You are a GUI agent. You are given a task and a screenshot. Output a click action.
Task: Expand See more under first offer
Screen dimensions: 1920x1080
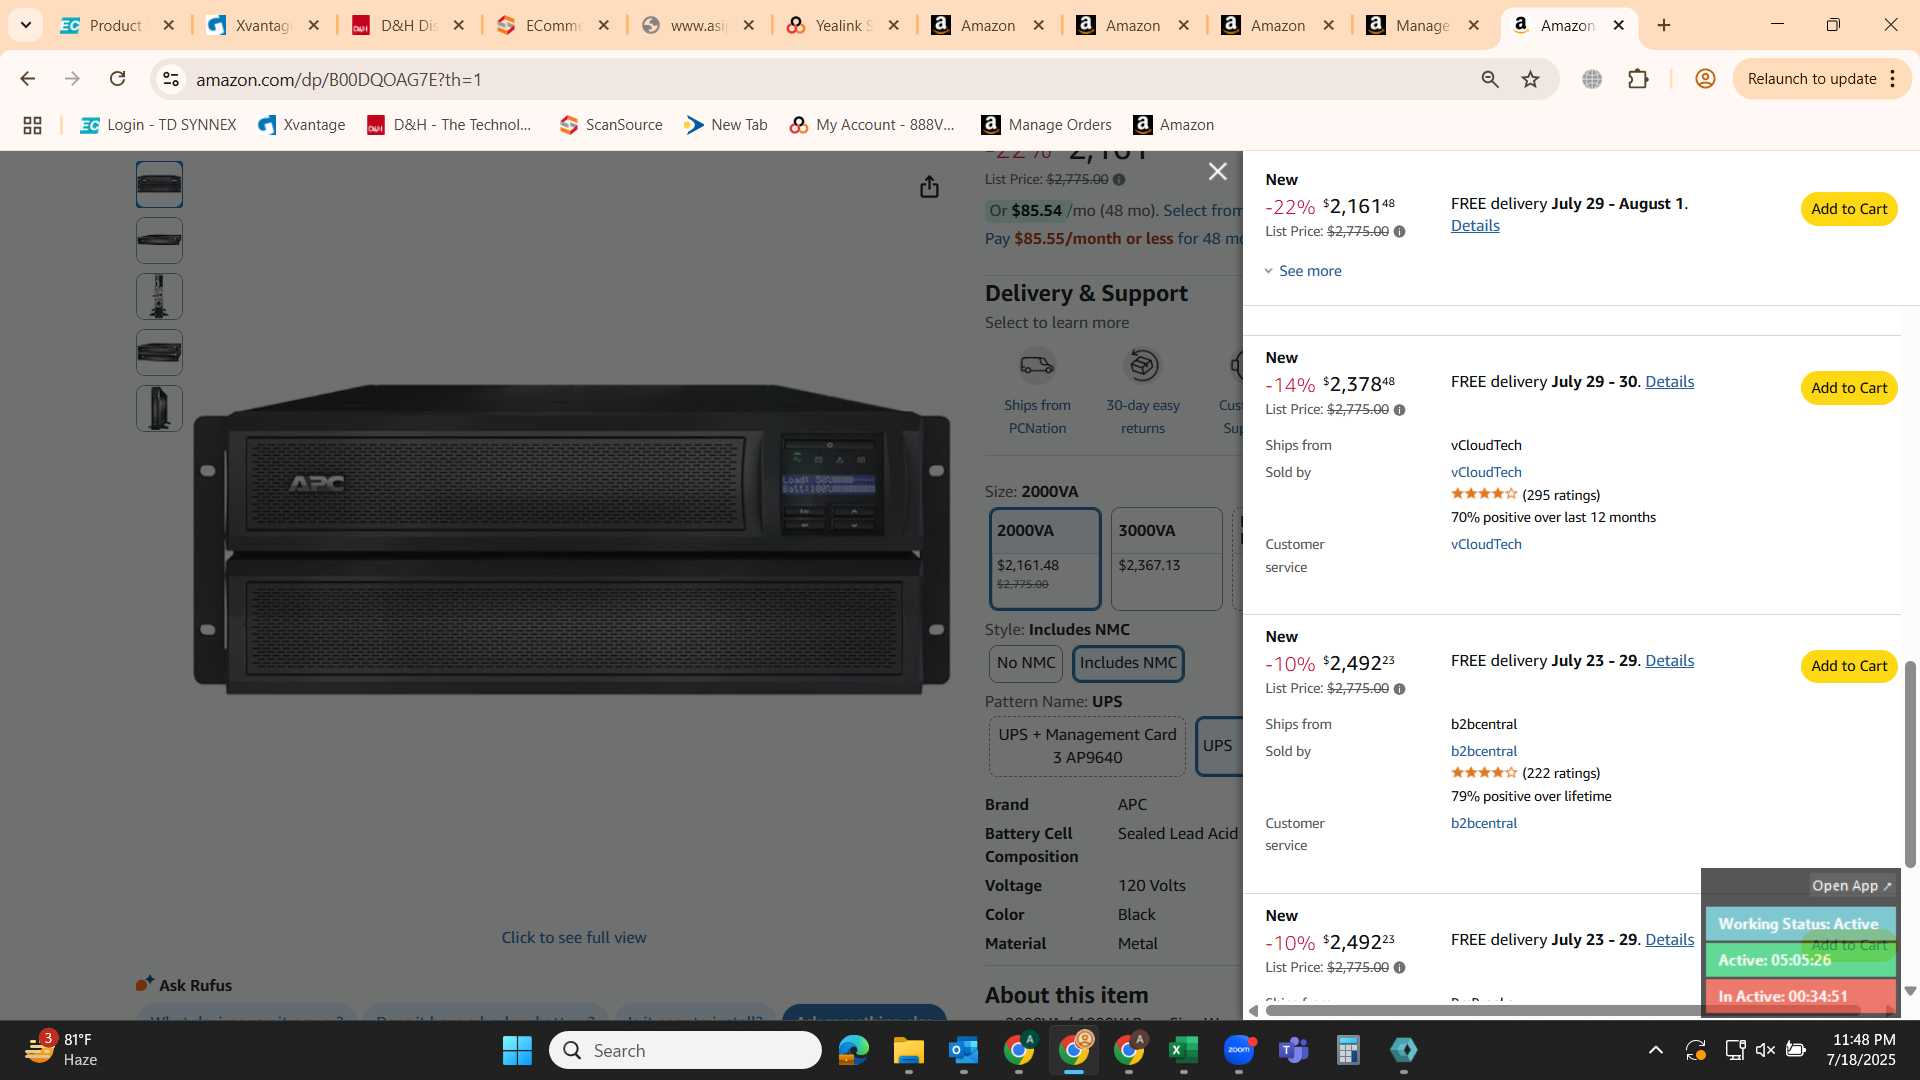1303,271
